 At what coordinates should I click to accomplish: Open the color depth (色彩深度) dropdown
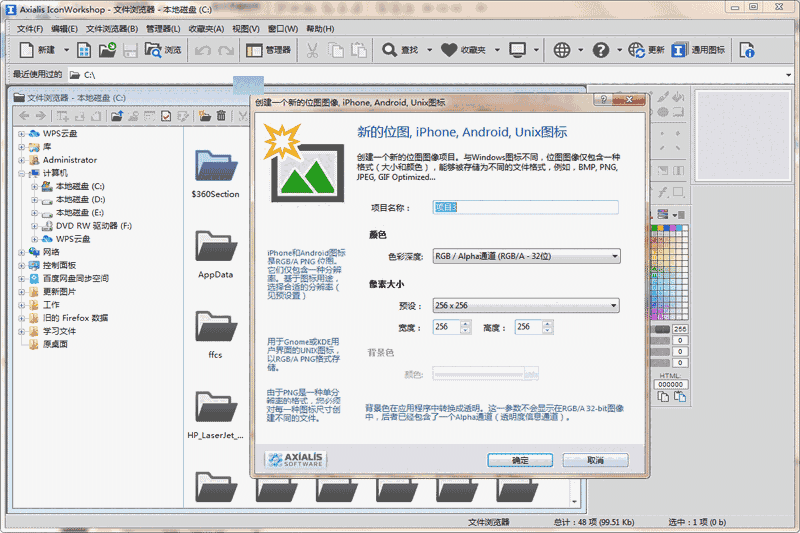526,256
